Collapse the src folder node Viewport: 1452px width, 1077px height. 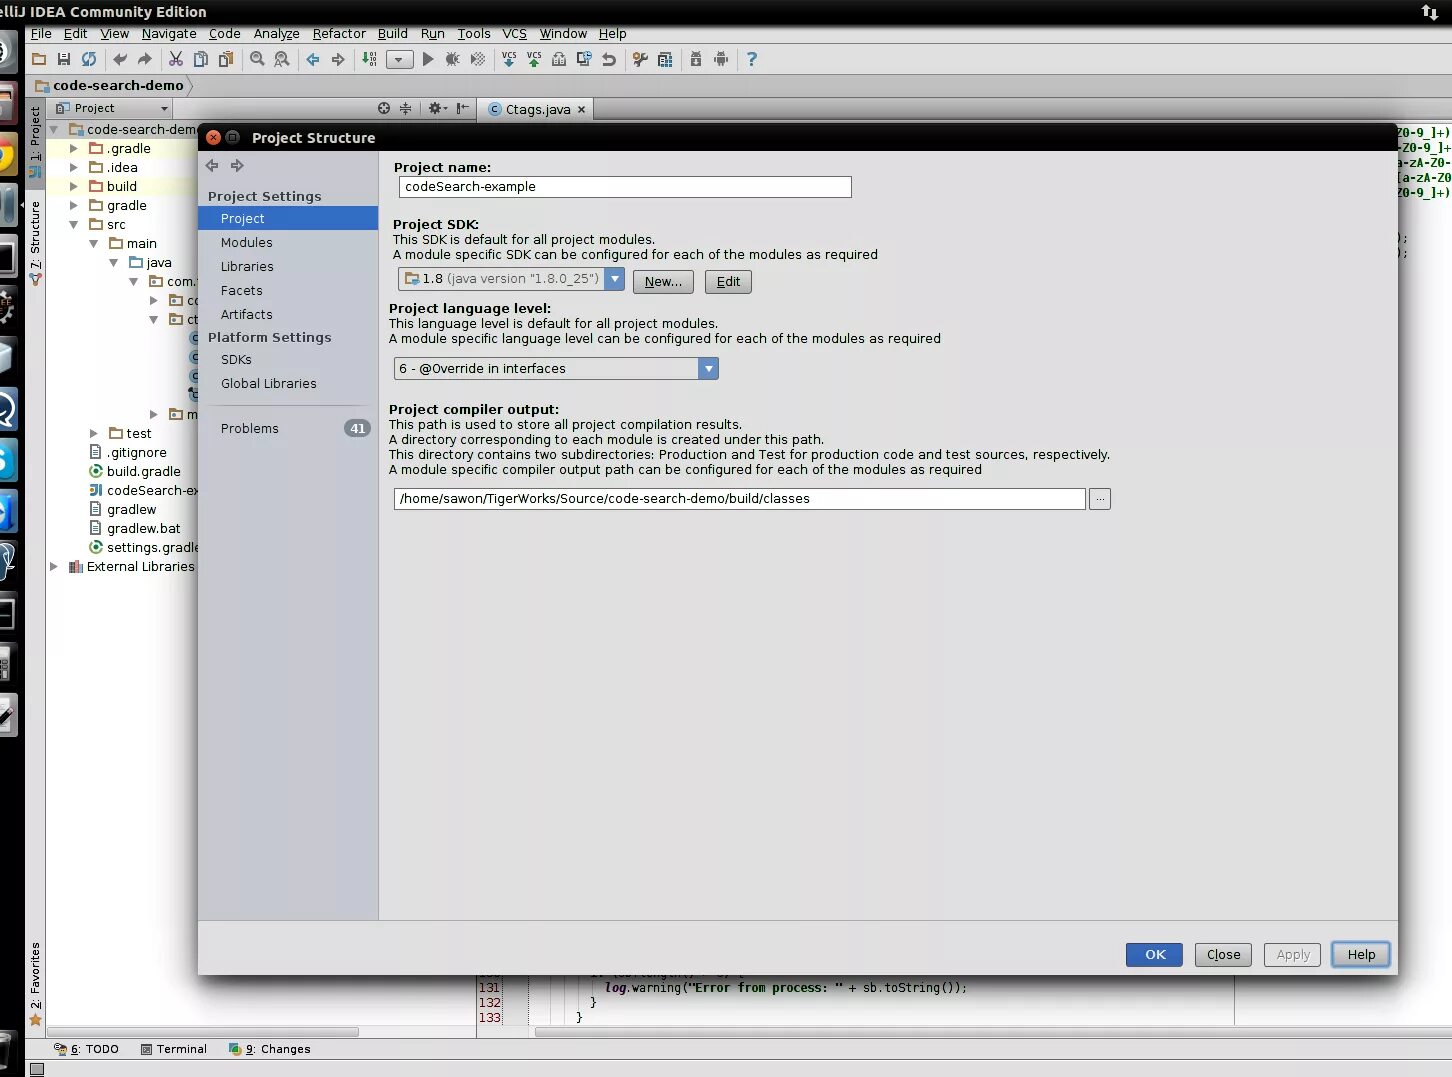coord(74,224)
